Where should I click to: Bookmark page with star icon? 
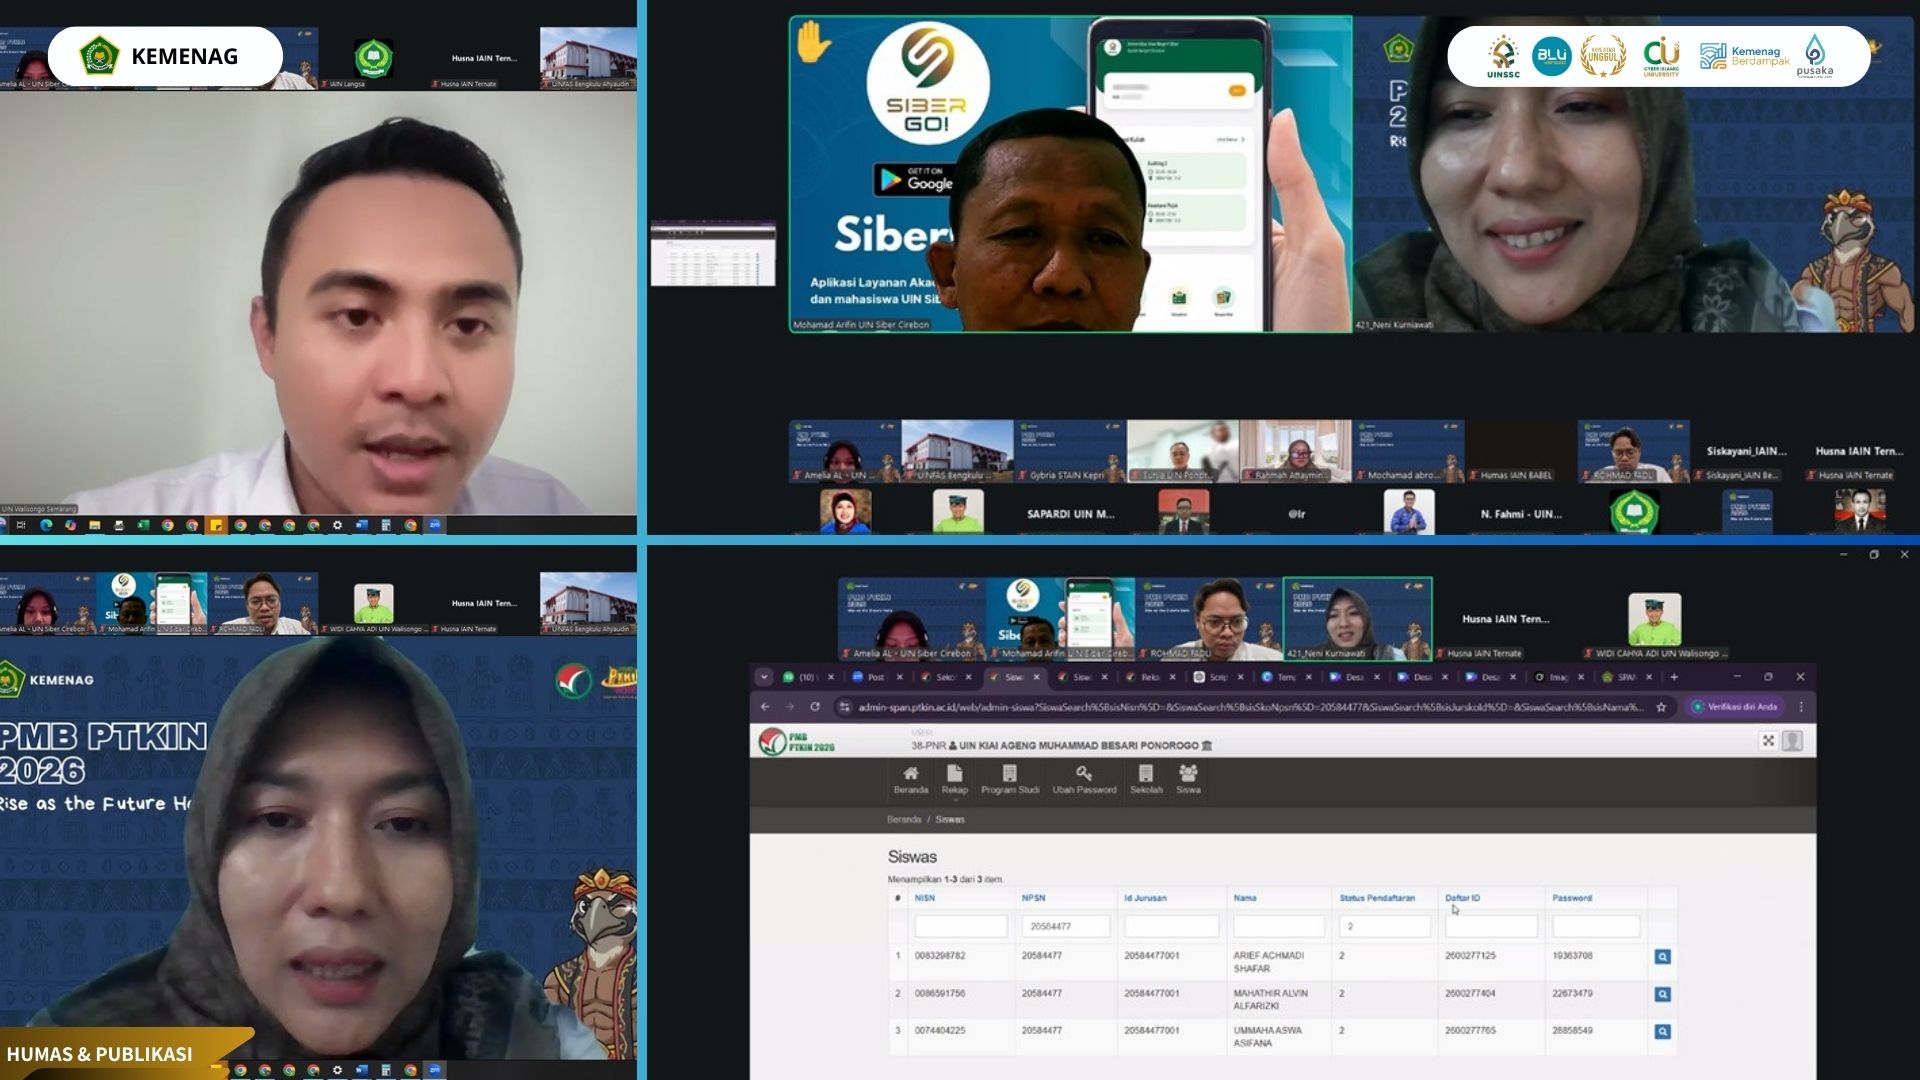1661,707
